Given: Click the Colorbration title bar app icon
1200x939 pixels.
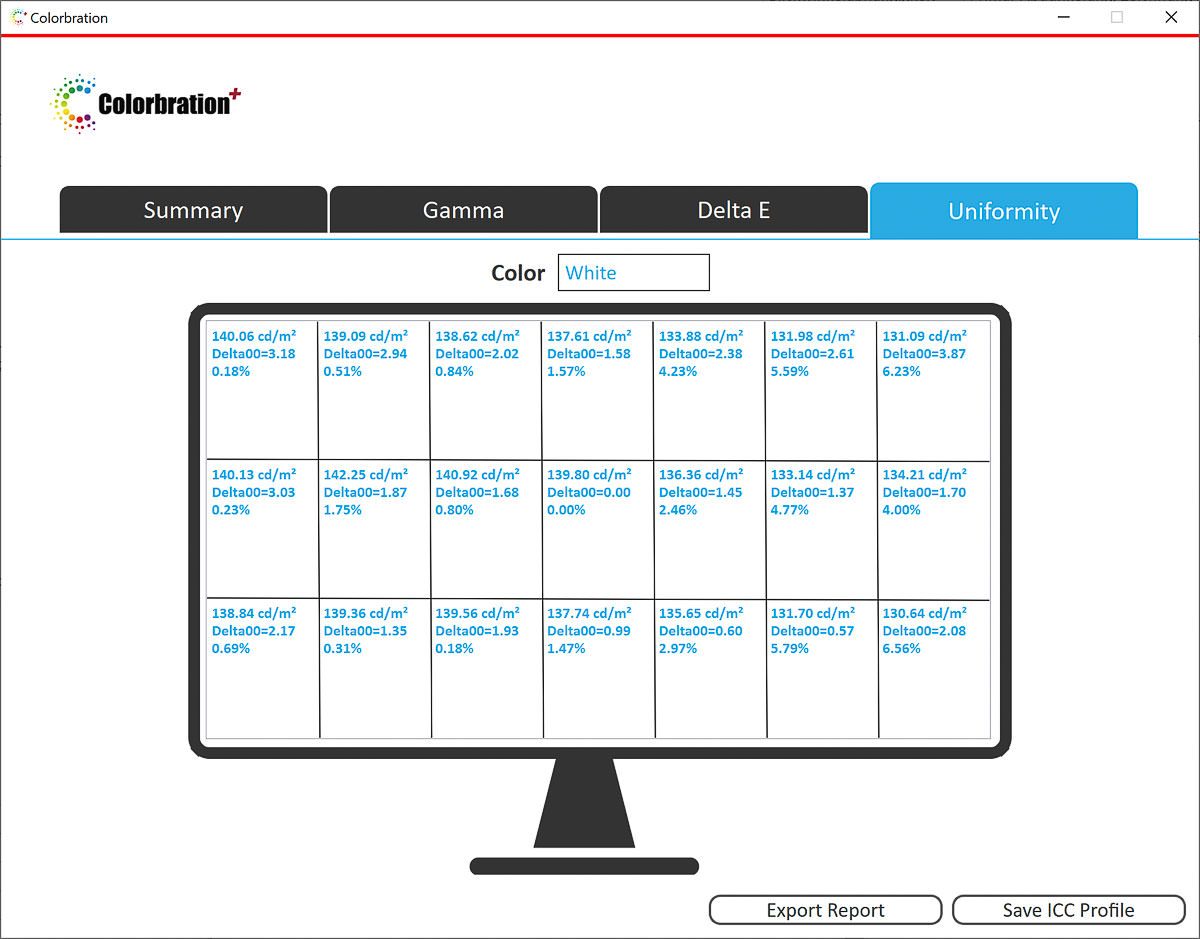Looking at the screenshot, I should (16, 17).
